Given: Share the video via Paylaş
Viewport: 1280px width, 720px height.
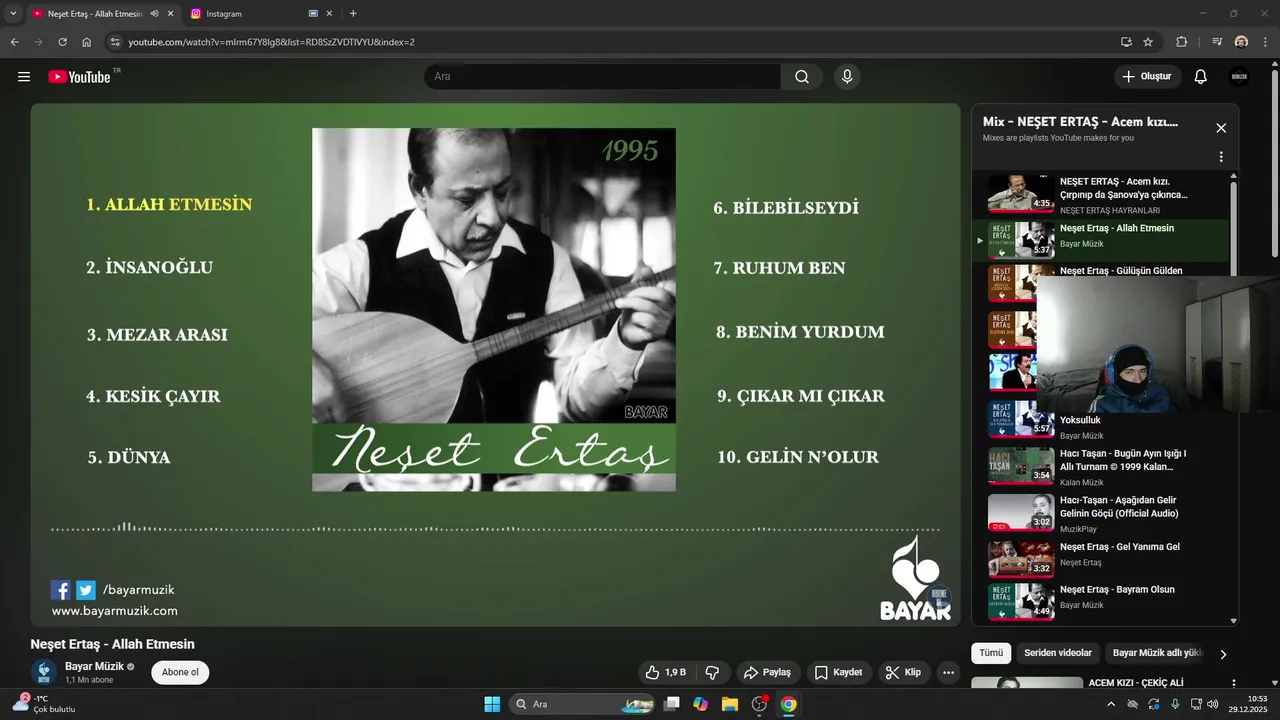Looking at the screenshot, I should [767, 672].
